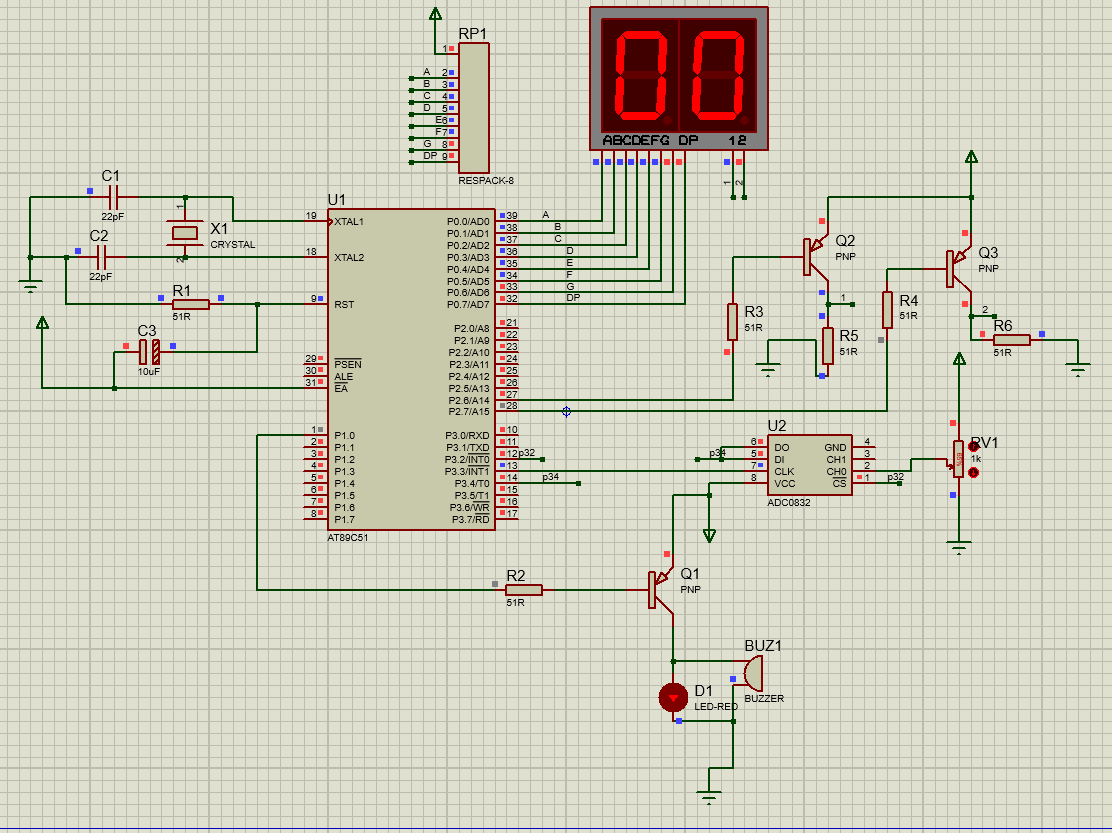This screenshot has width=1112, height=833.
Task: Click the RST pin label
Action: pyautogui.click(x=344, y=305)
